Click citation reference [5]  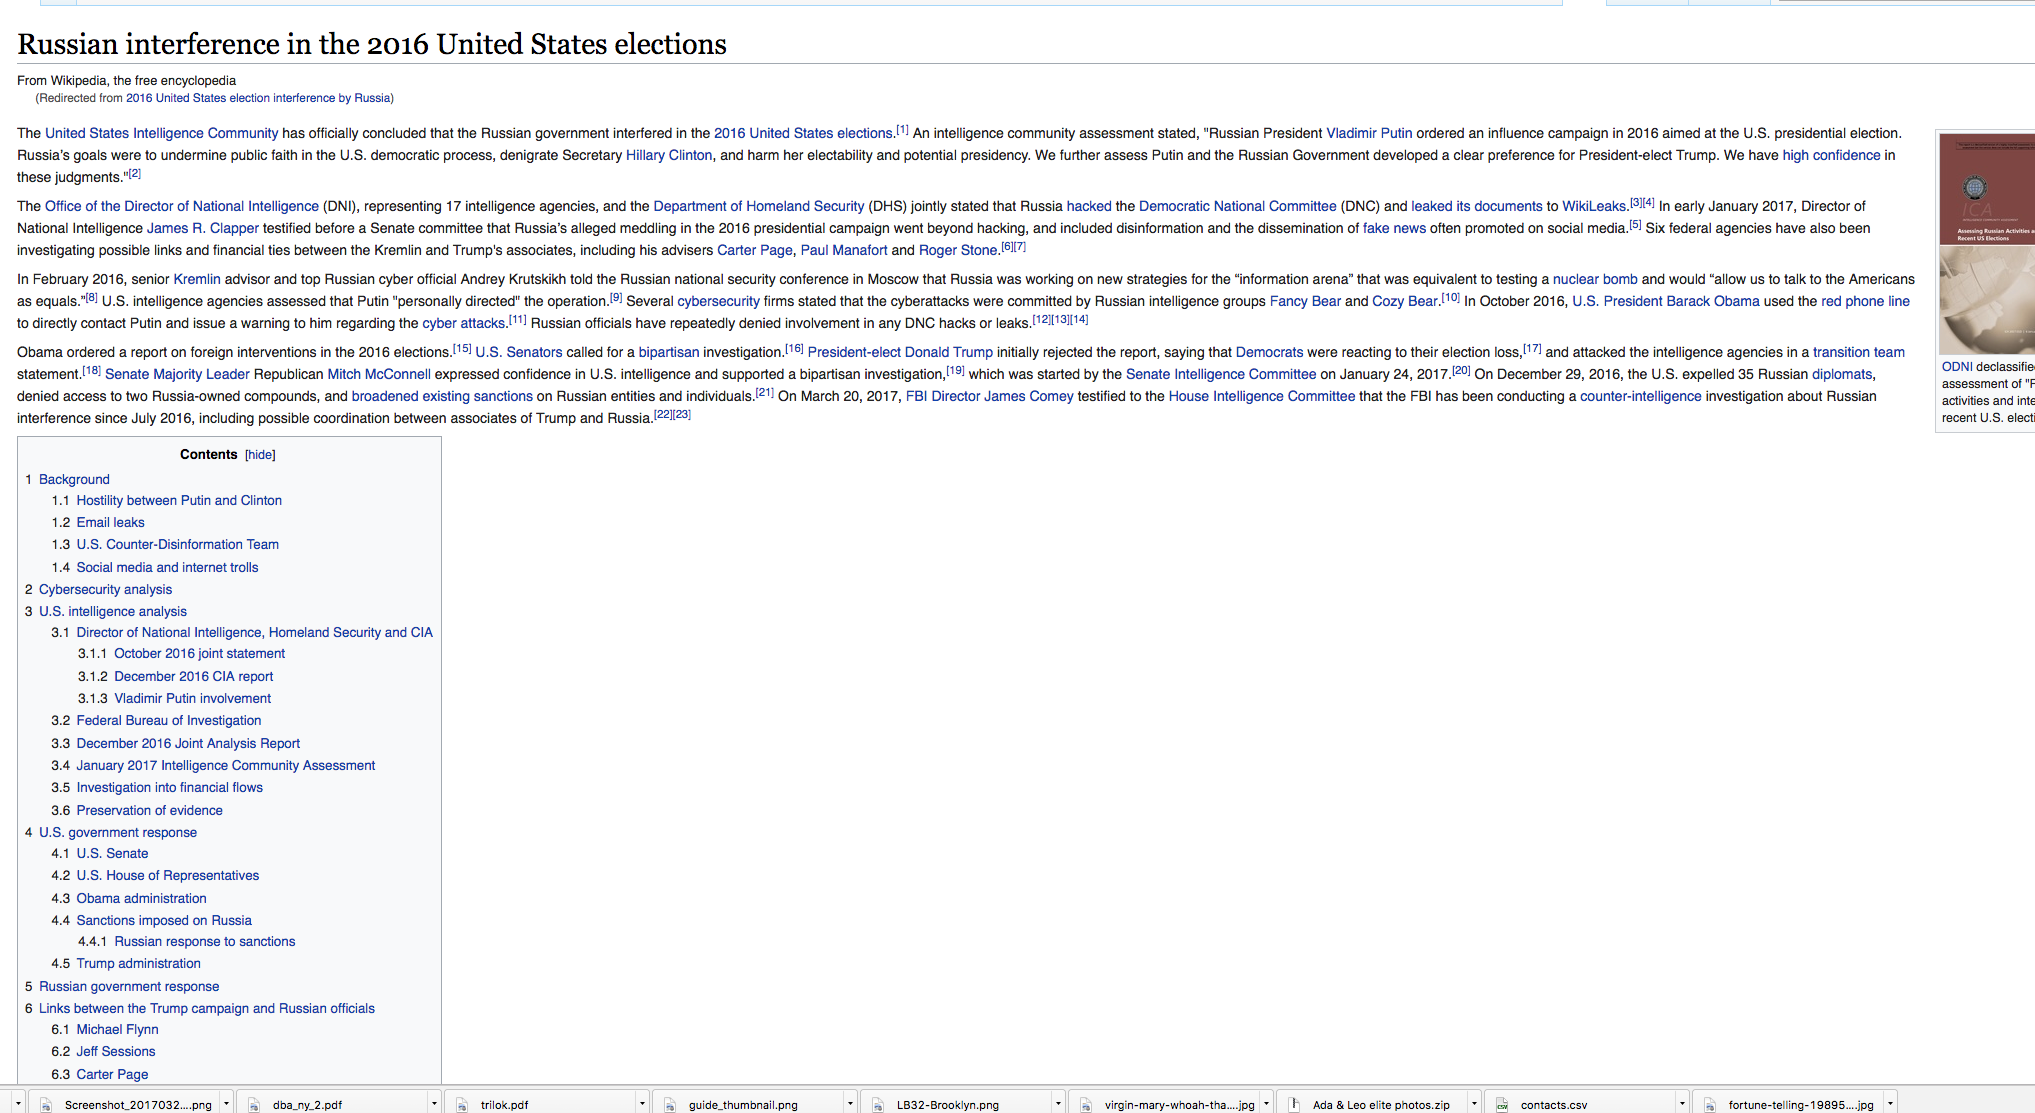click(1635, 225)
